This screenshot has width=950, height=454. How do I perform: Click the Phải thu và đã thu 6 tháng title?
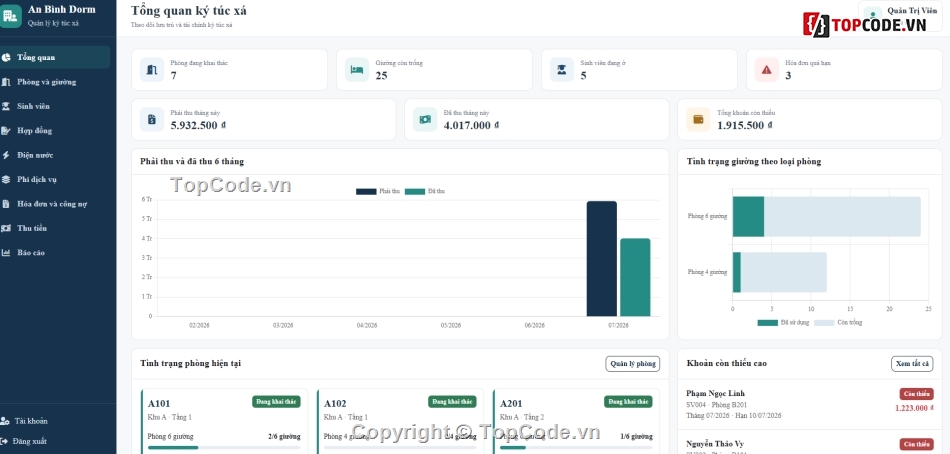point(192,161)
